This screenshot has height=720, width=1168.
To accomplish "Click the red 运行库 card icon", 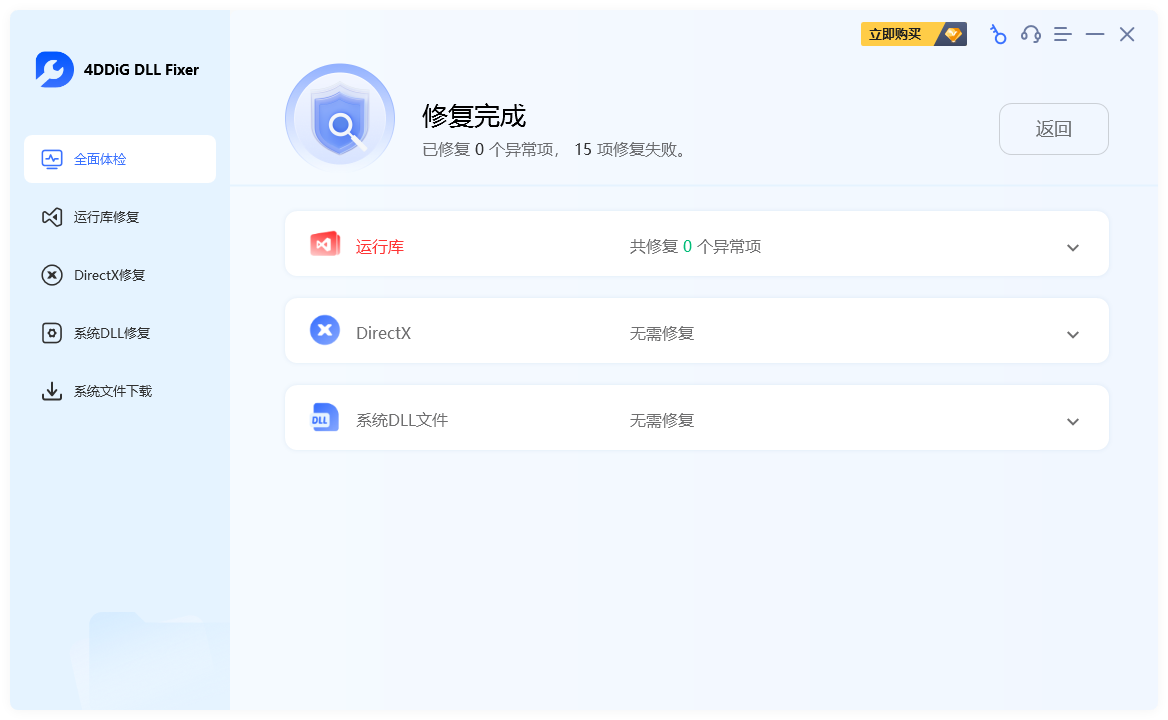I will pyautogui.click(x=324, y=243).
